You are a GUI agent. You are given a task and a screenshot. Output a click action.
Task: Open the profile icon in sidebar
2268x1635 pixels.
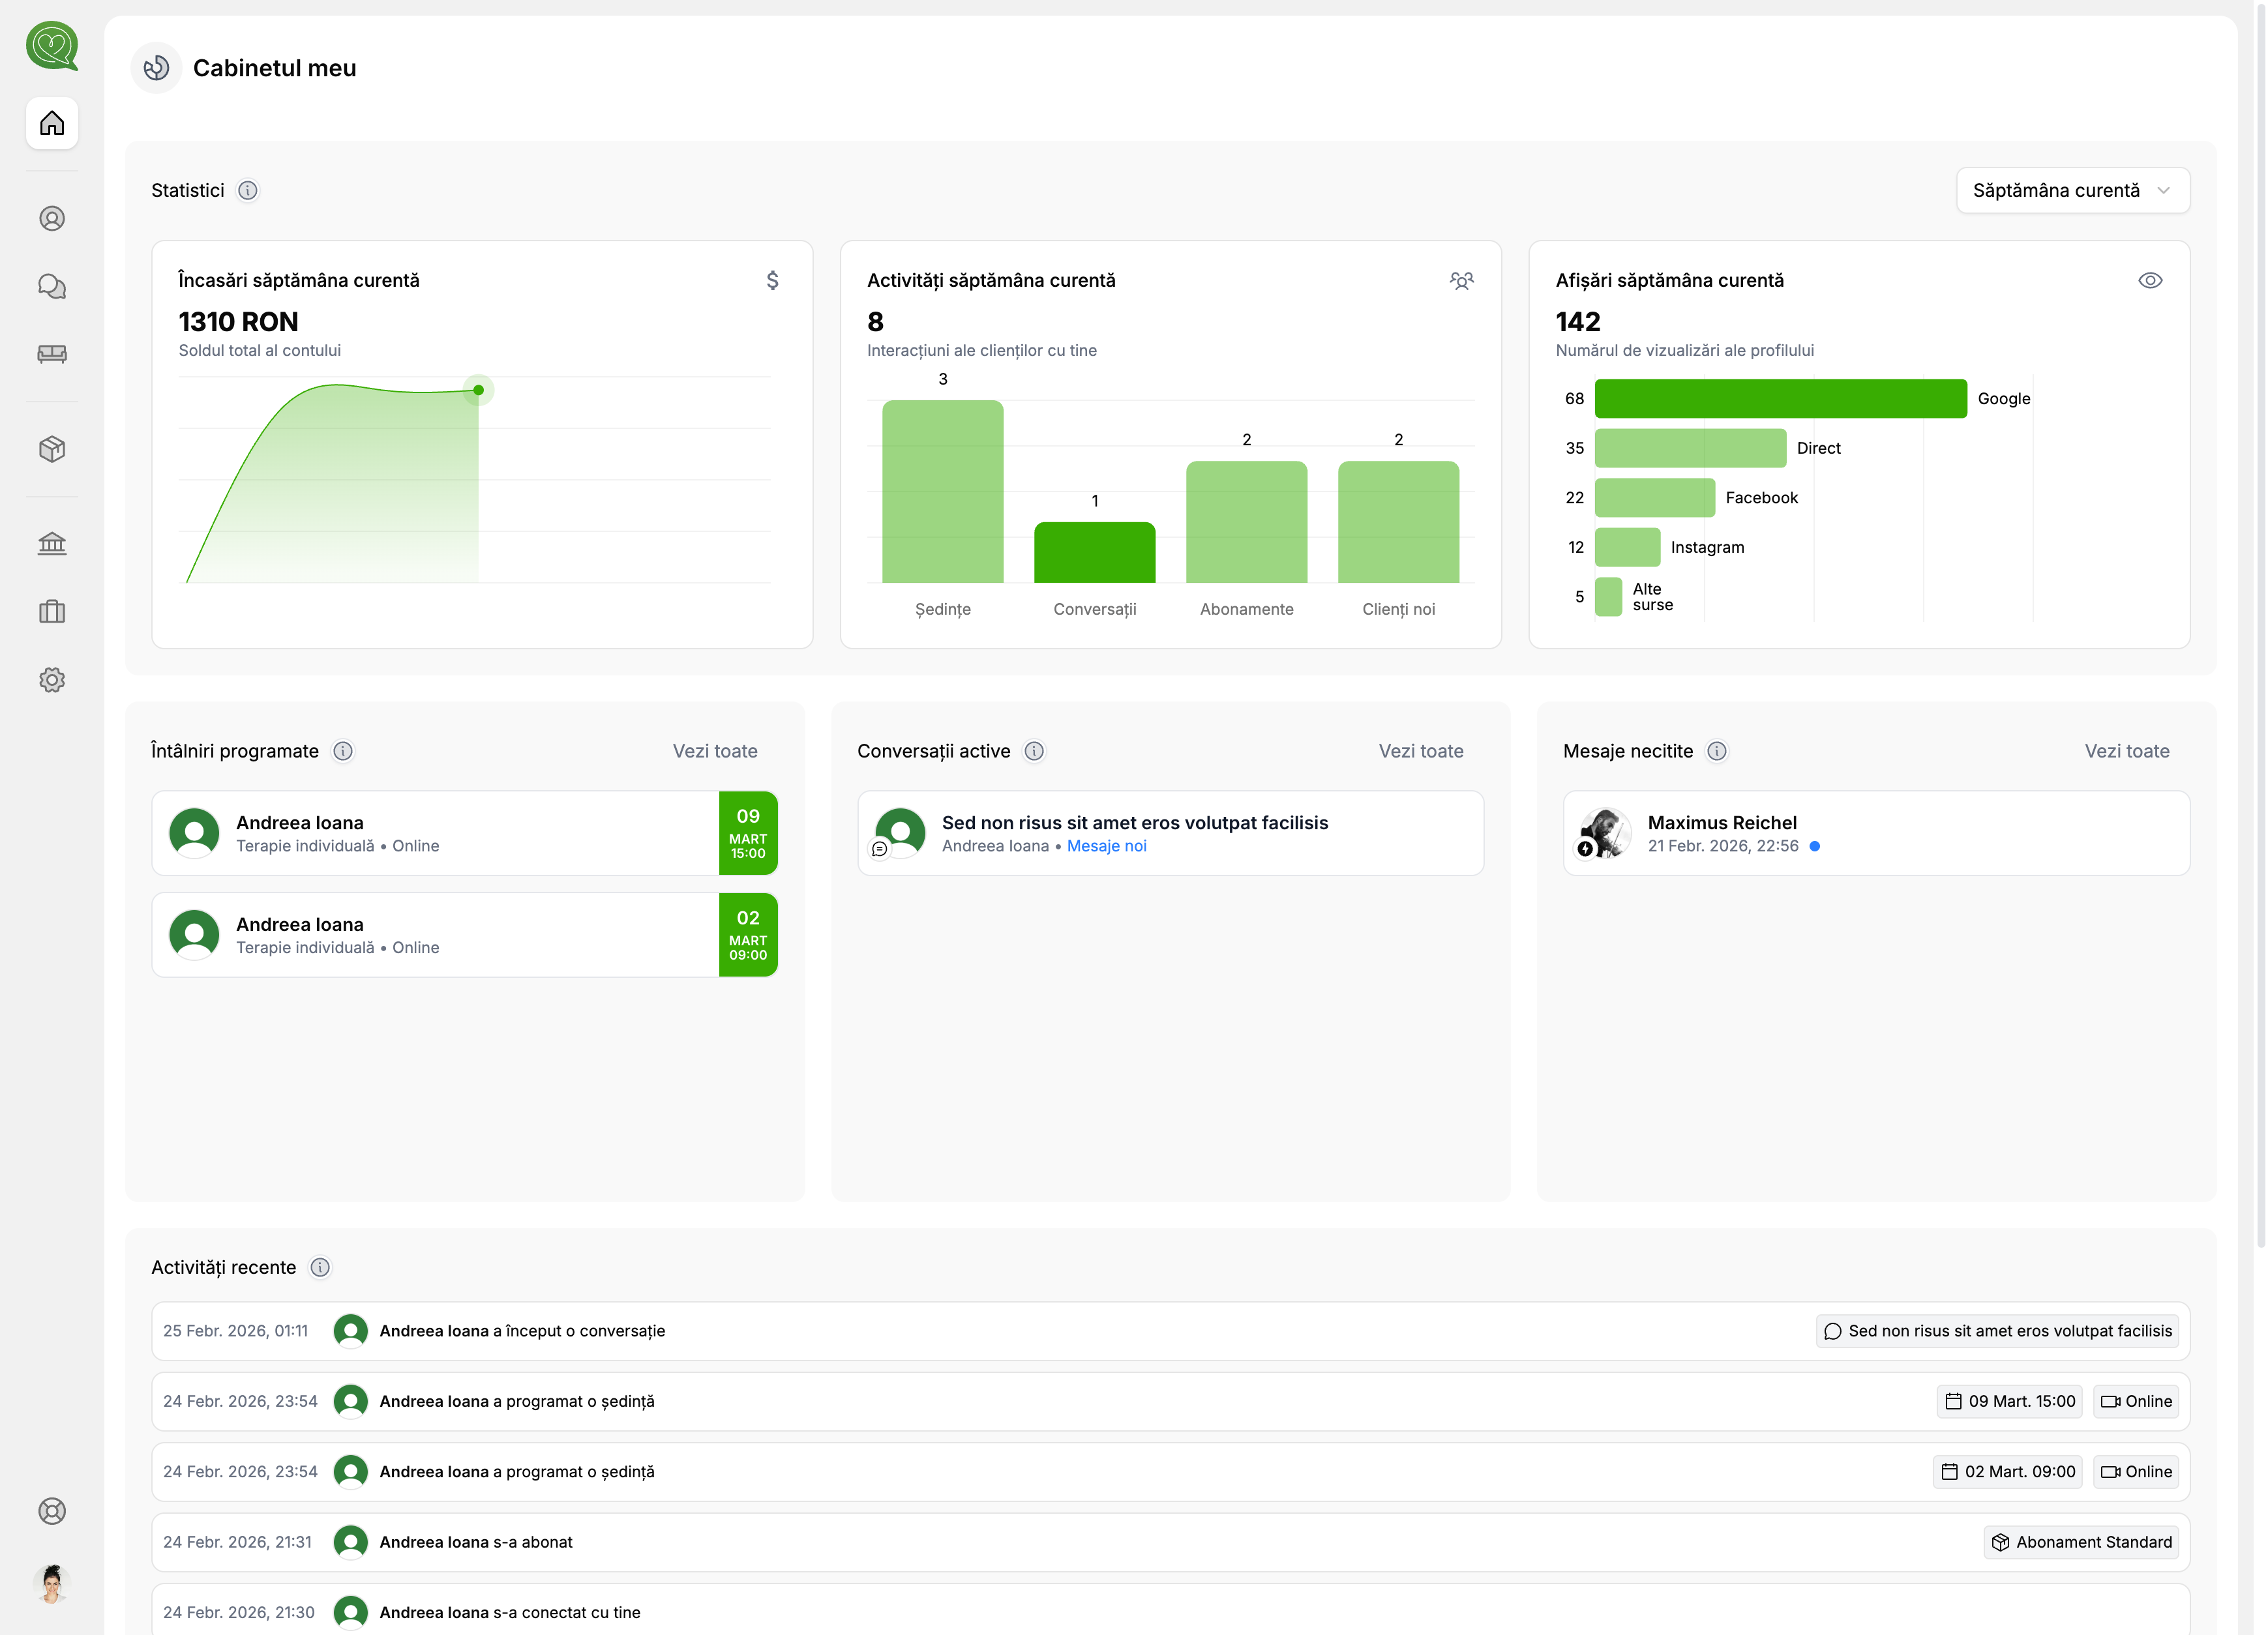(52, 218)
